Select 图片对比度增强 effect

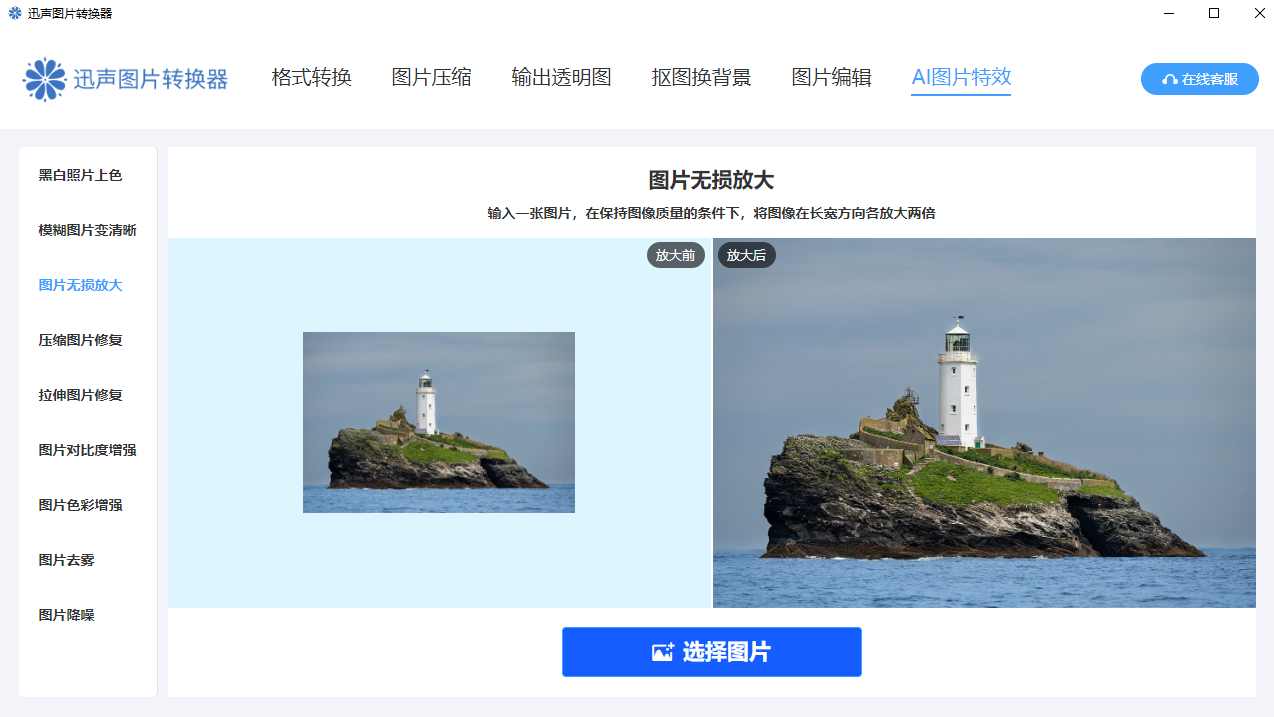click(x=88, y=450)
